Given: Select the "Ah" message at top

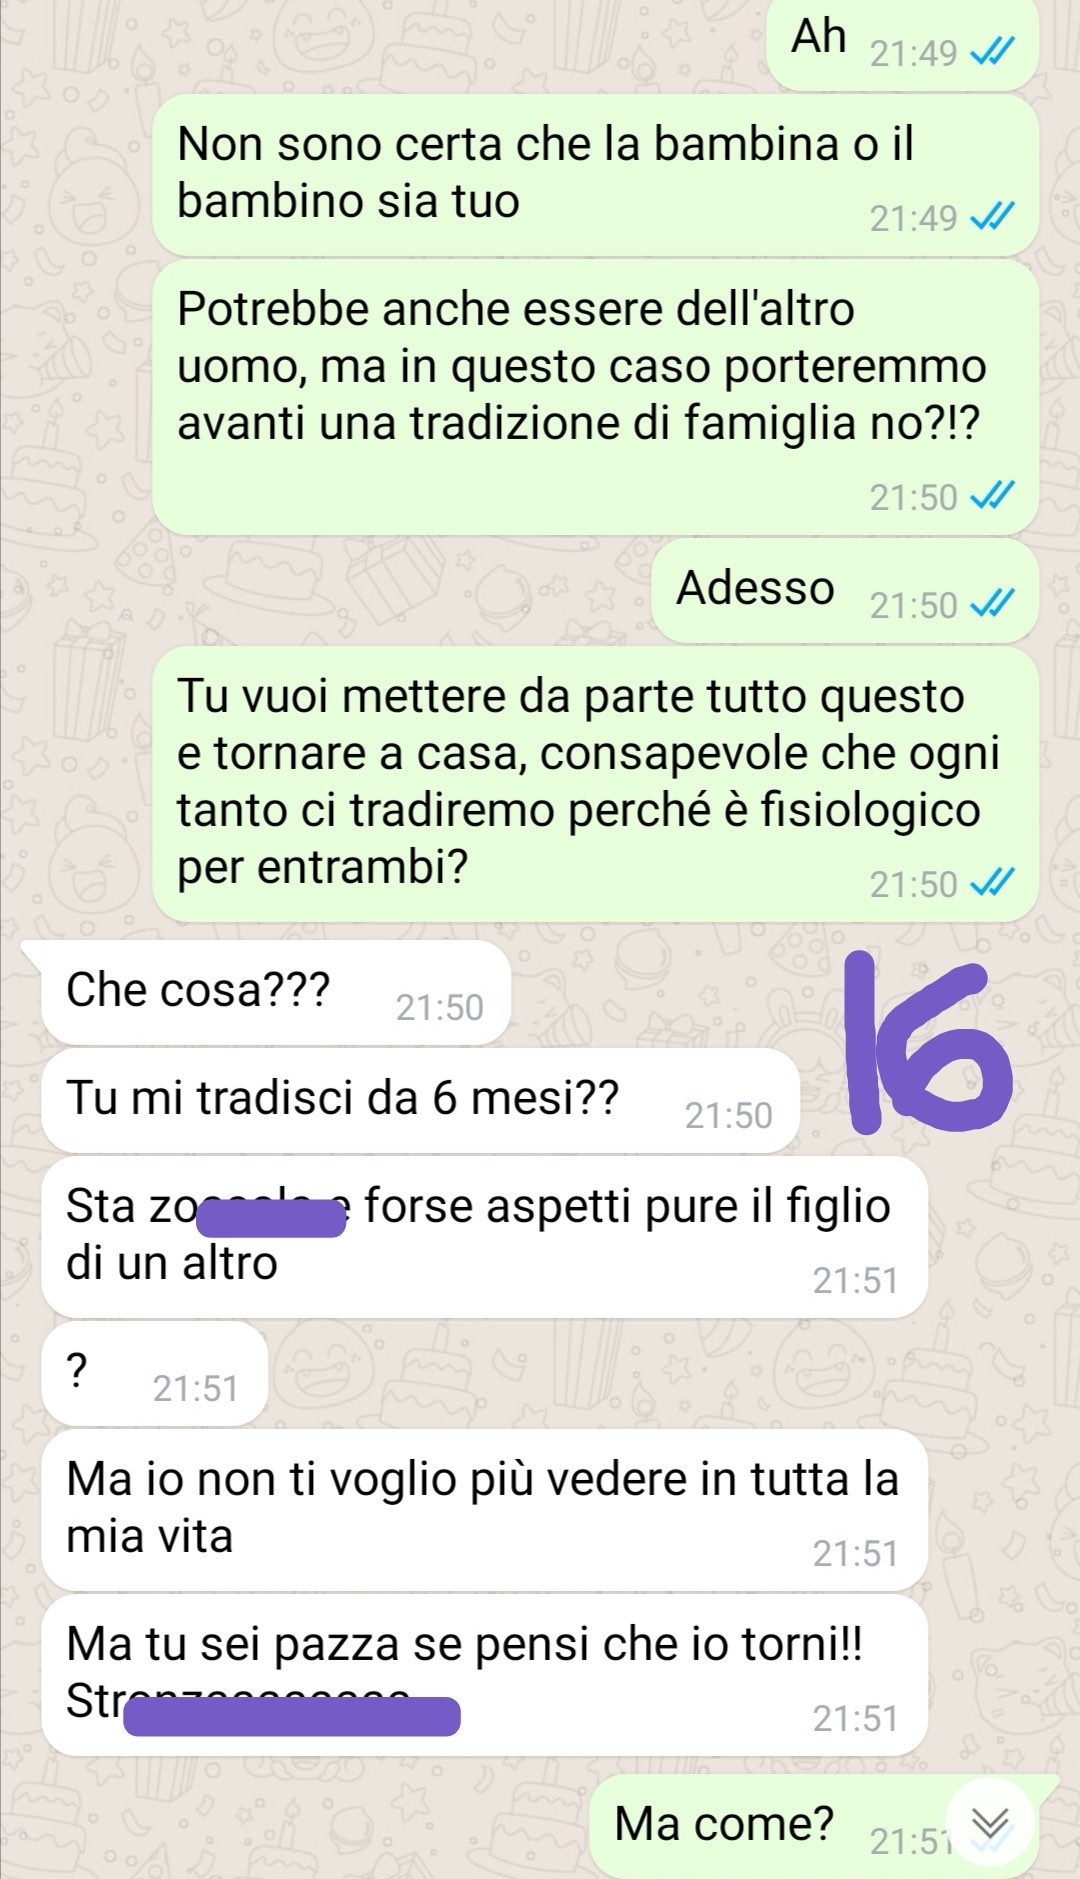Looking at the screenshot, I should 902,42.
